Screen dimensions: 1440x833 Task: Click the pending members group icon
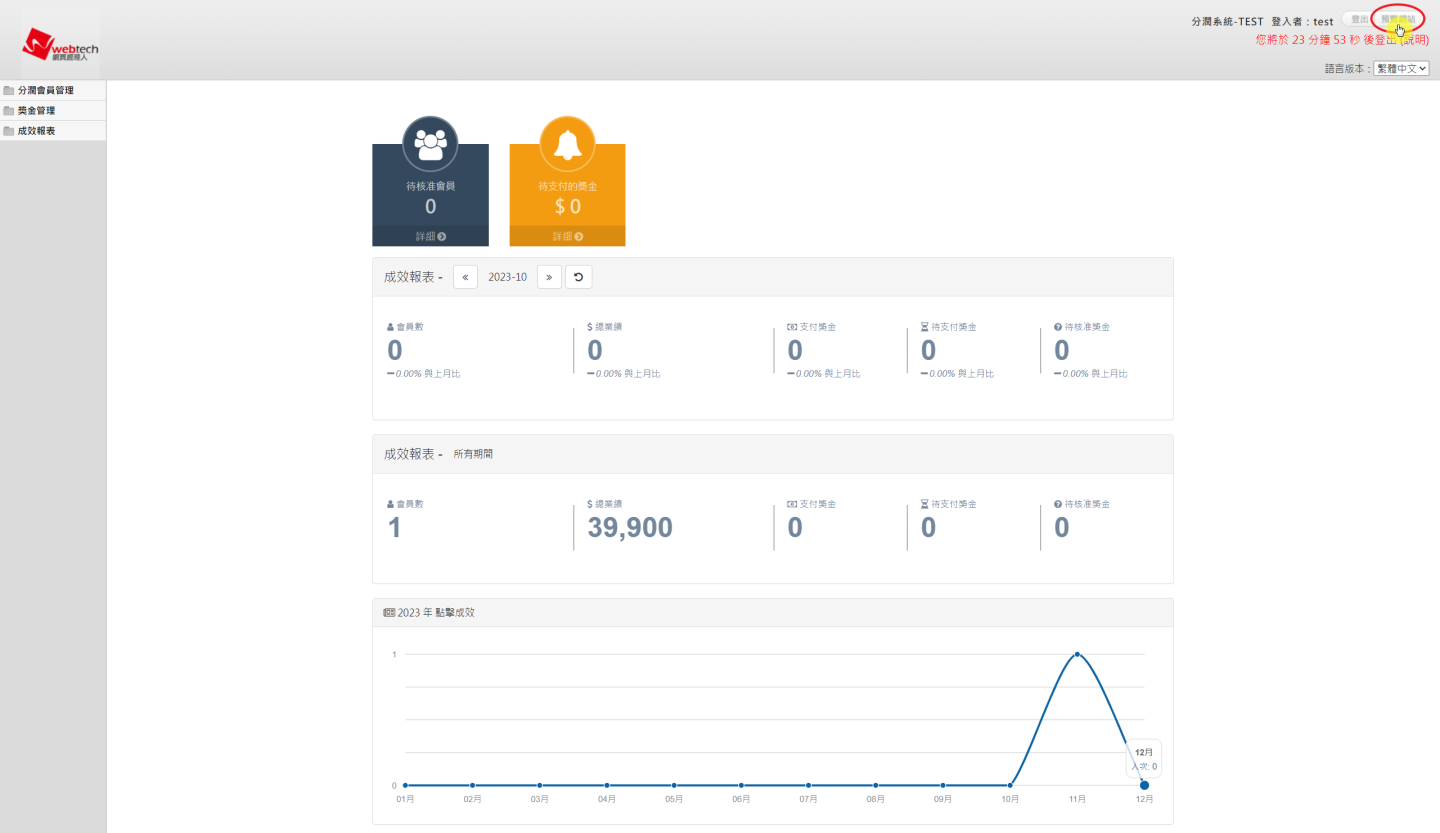point(430,144)
